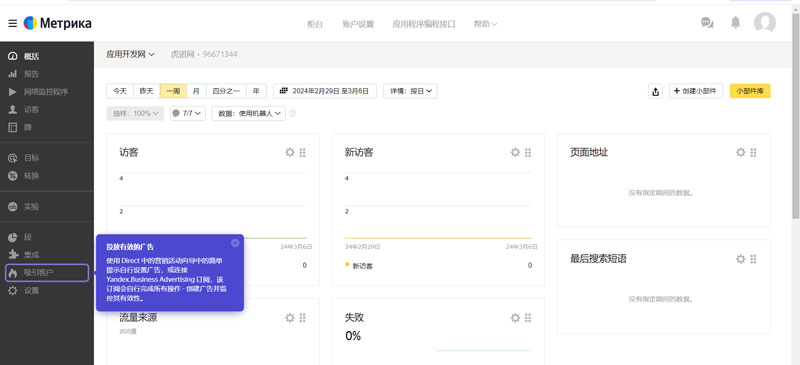This screenshot has height=365, width=800.
Task: Open 报告 in the left sidebar
Action: [31, 74]
